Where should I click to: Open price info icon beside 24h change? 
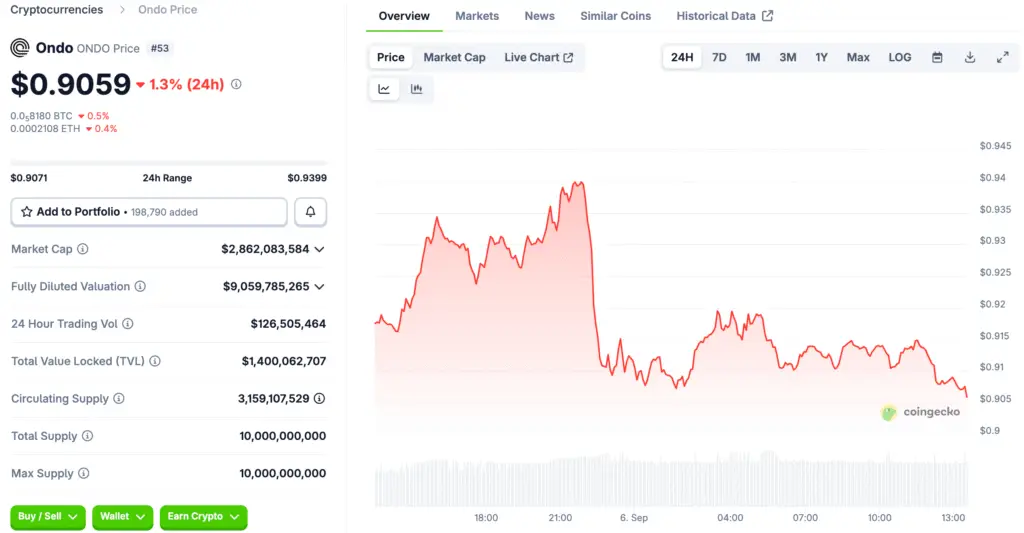pos(236,84)
